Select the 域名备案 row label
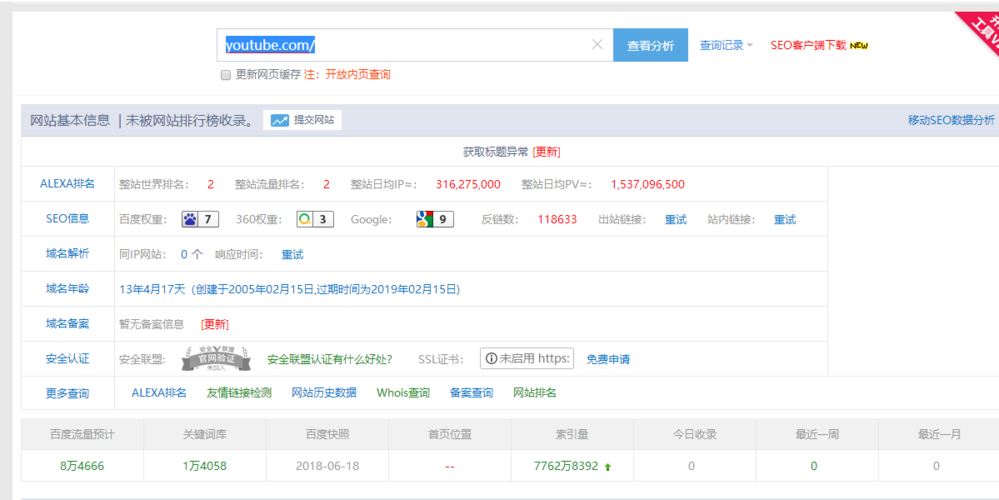999x500 pixels. 68,324
